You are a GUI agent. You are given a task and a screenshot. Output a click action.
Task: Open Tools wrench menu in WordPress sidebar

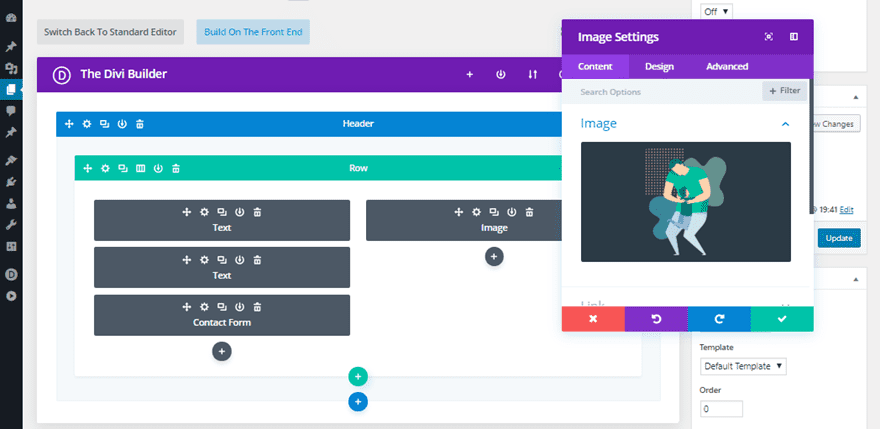(x=11, y=225)
